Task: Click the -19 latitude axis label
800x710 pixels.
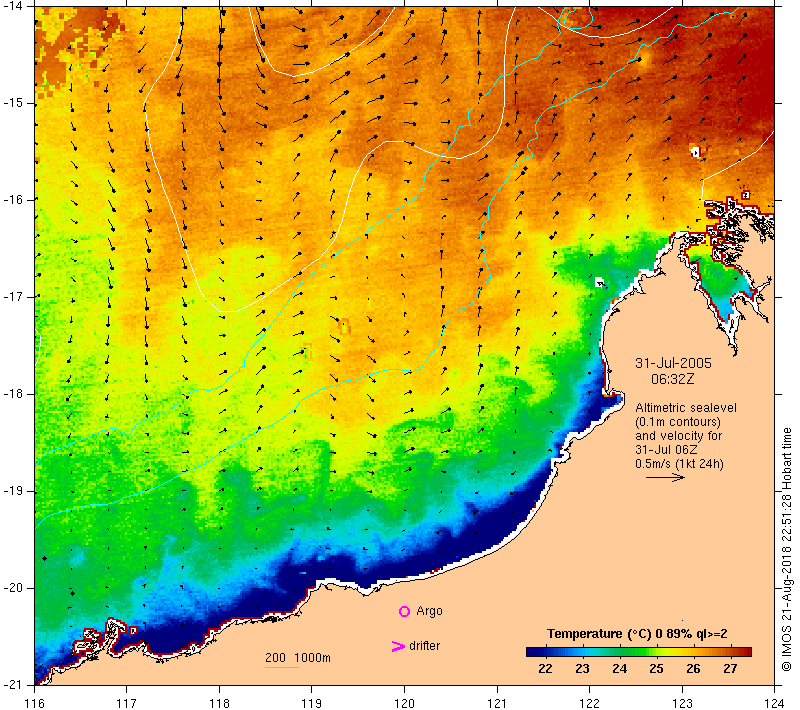Action: (x=12, y=491)
